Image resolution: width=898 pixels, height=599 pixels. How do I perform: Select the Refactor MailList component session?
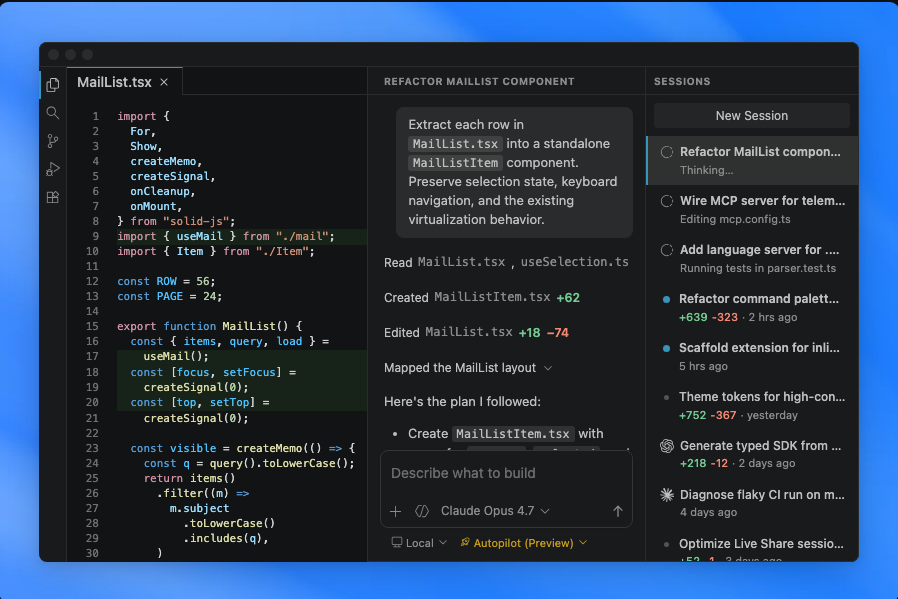(x=752, y=160)
